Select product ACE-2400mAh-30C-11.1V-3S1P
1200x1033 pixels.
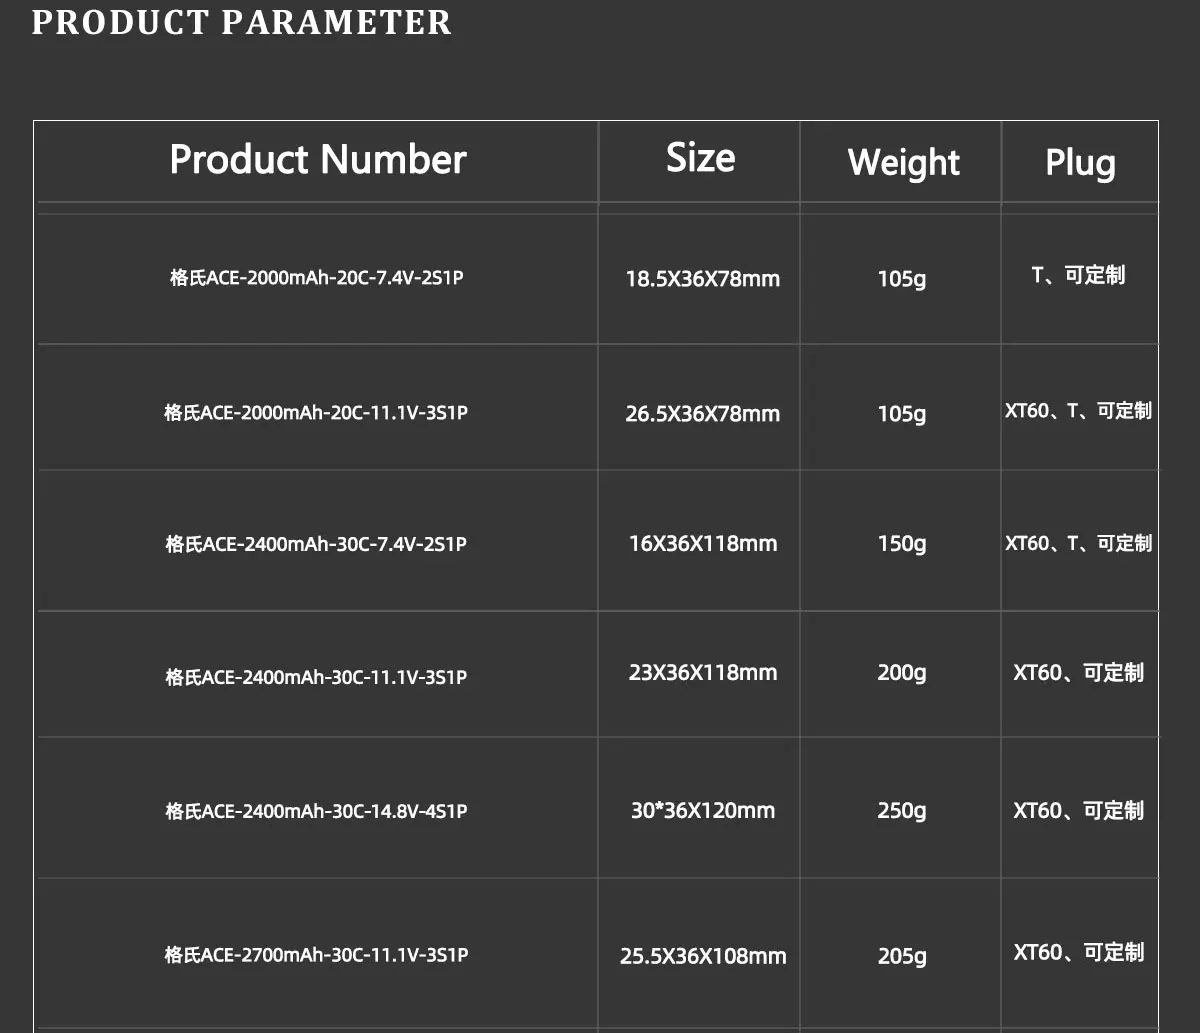[x=316, y=677]
